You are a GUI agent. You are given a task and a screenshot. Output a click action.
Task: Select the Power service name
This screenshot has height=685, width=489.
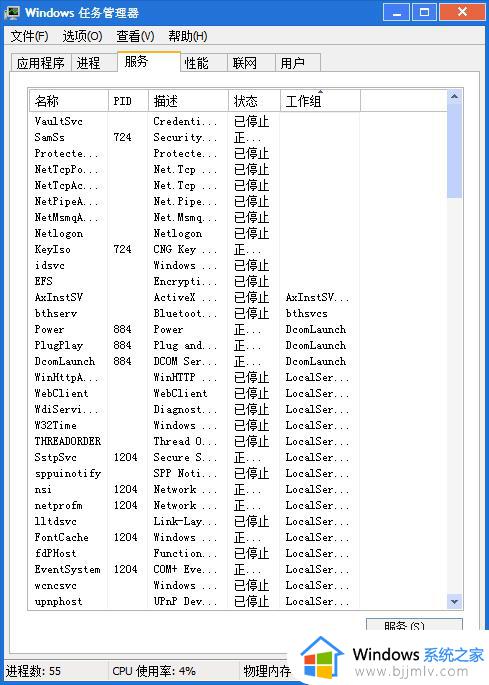(x=49, y=329)
